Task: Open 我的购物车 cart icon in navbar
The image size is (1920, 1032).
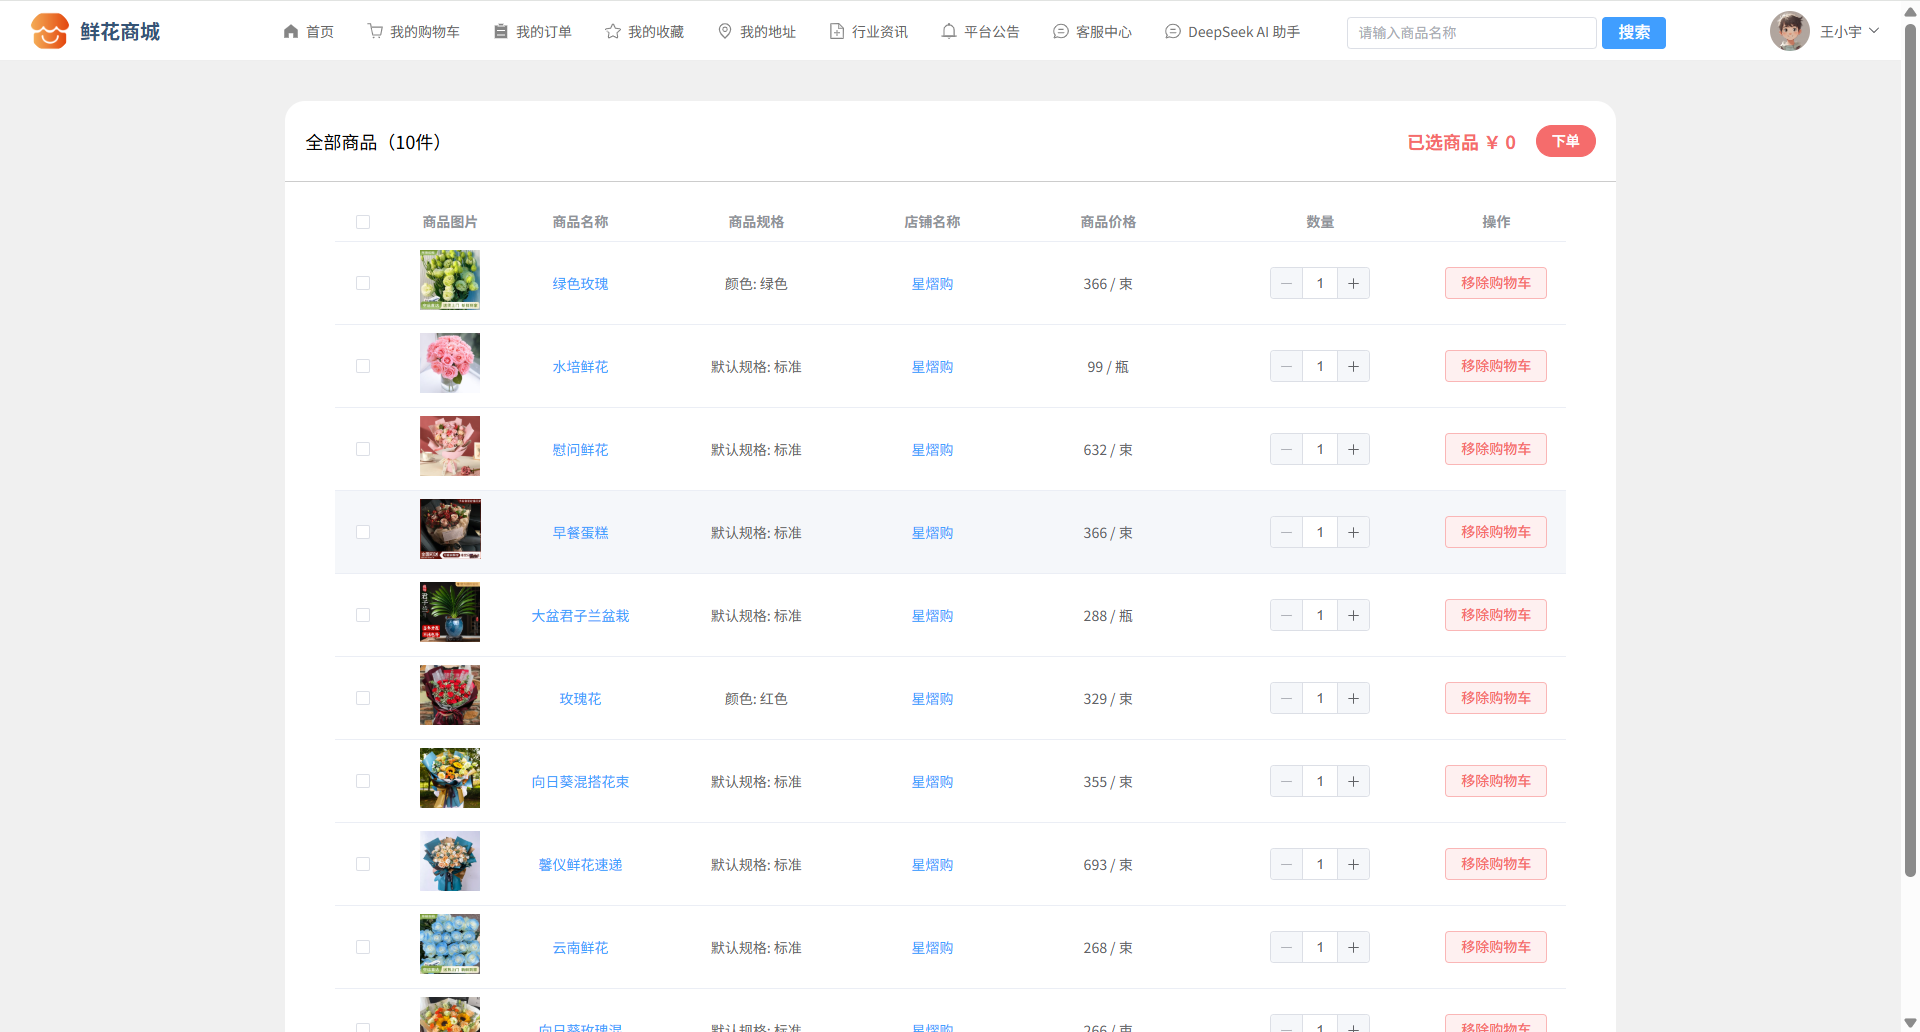Action: click(375, 32)
